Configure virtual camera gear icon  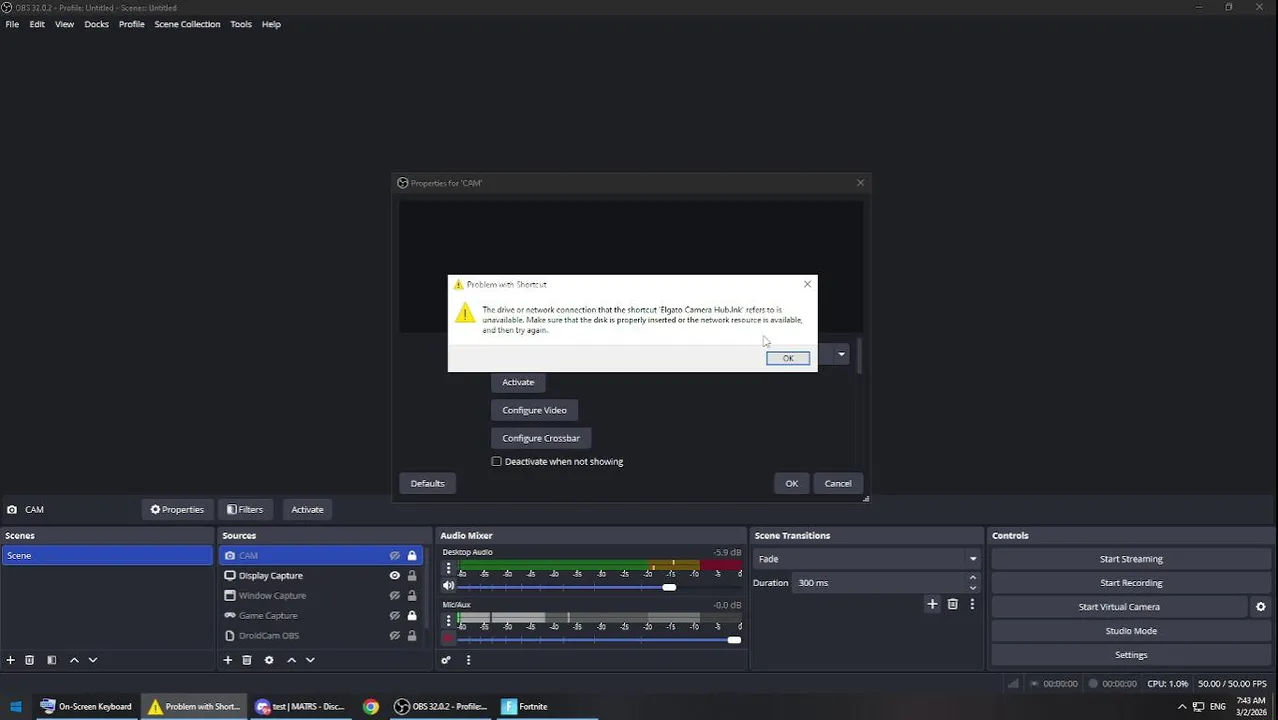point(1260,607)
